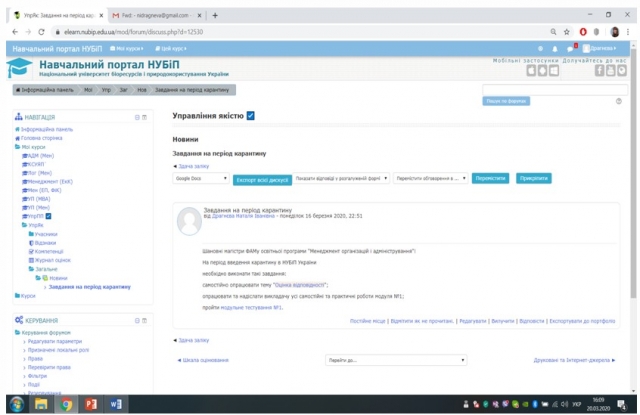Open Windows Start button
The height and width of the screenshot is (415, 640).
click(17, 404)
